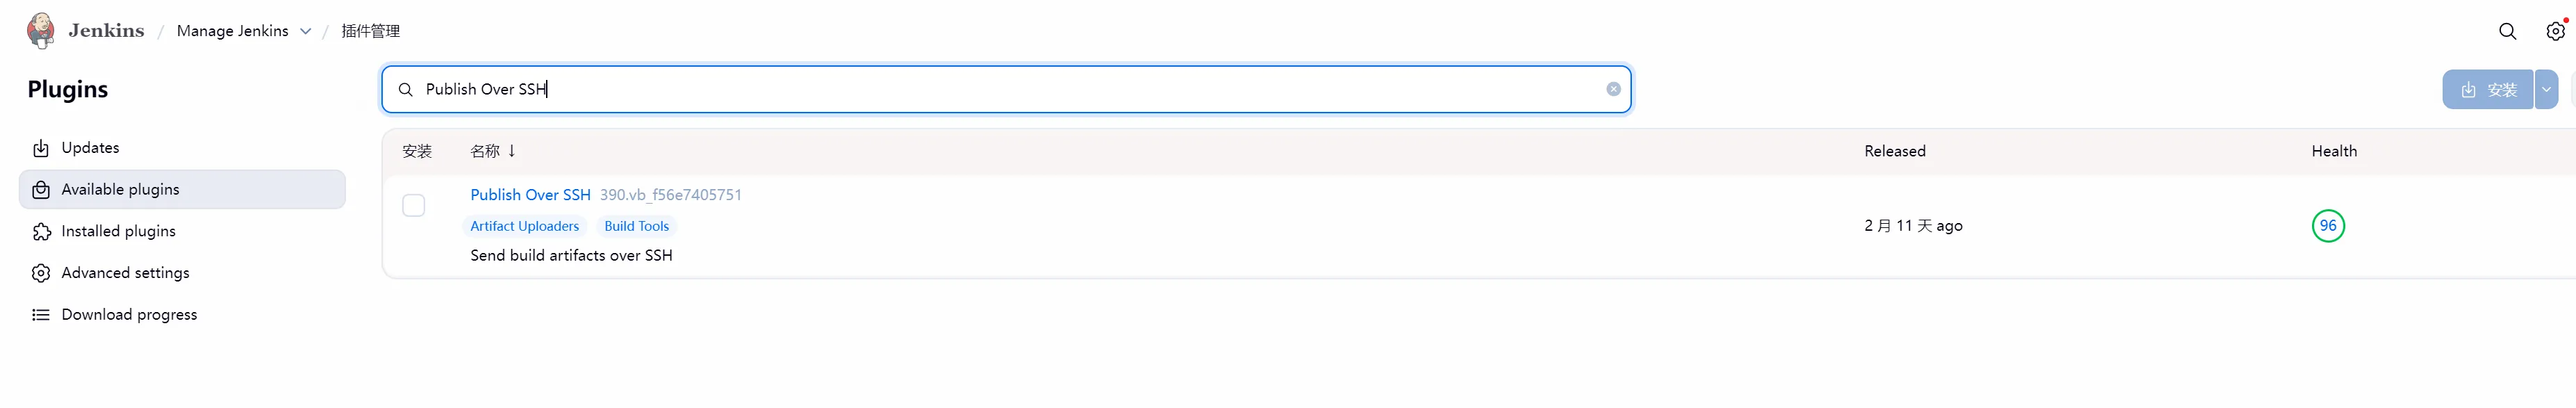Click the Jenkins butler logo icon
The height and width of the screenshot is (408, 2576).
(x=41, y=30)
